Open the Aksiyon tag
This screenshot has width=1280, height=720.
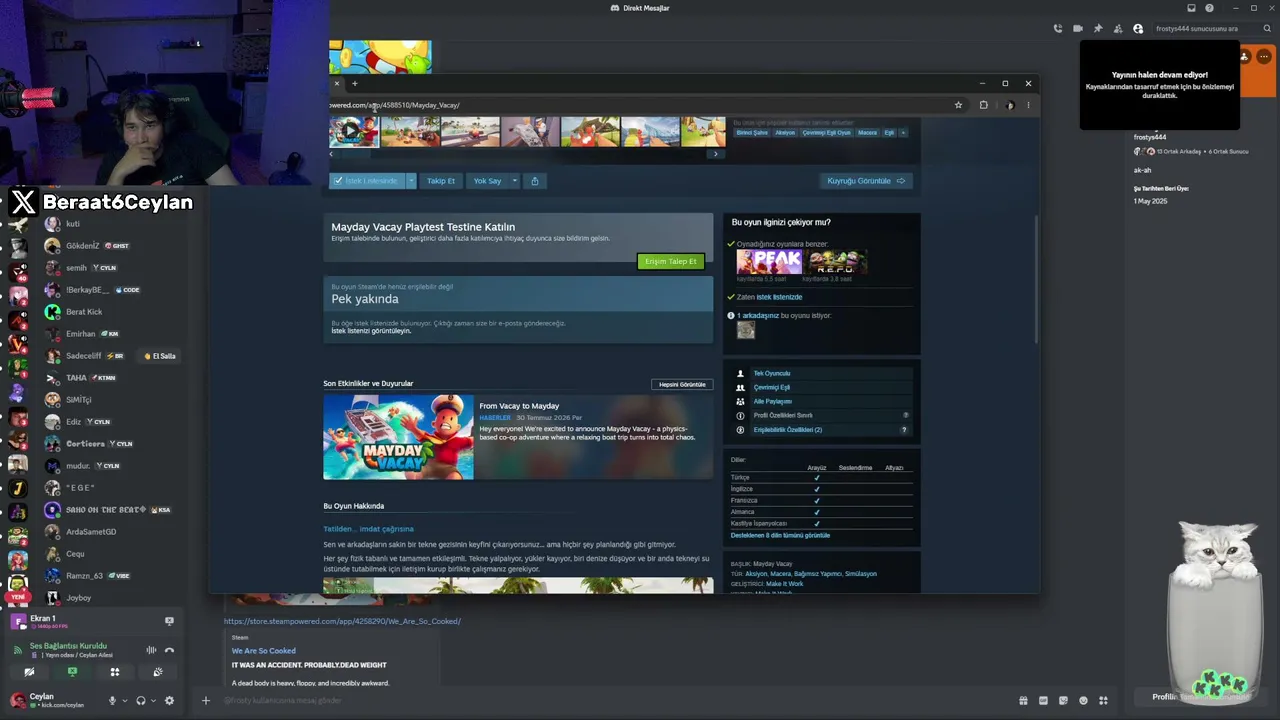[x=785, y=132]
